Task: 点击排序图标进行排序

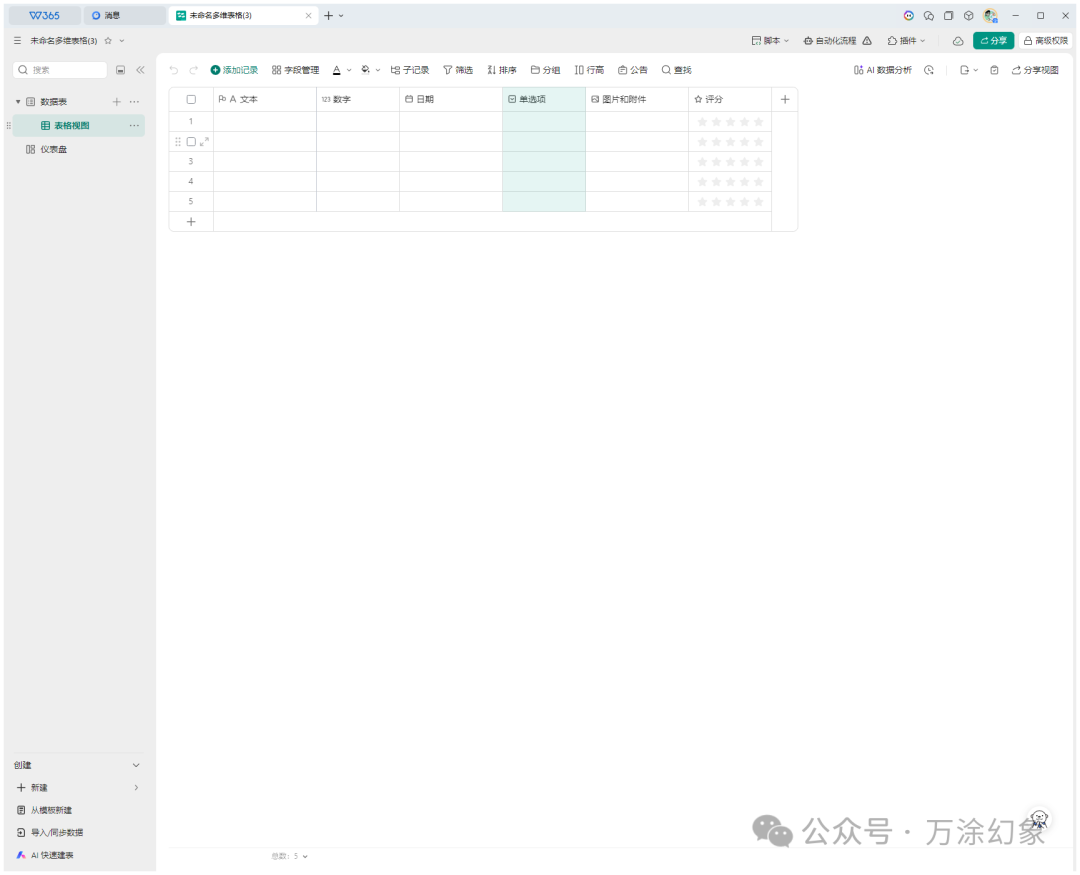Action: point(501,70)
